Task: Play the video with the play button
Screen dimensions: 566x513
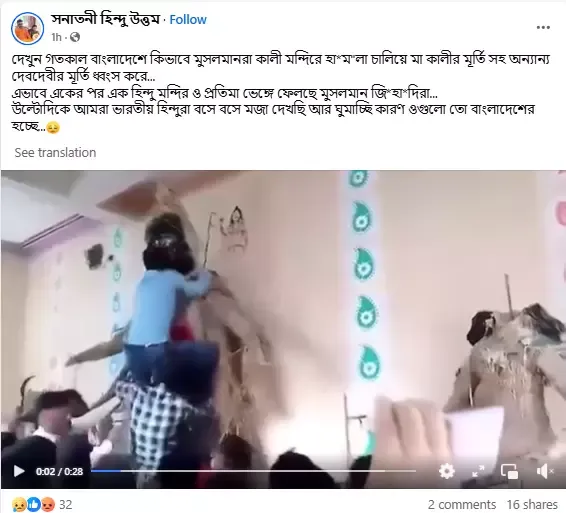Action: click(x=19, y=471)
